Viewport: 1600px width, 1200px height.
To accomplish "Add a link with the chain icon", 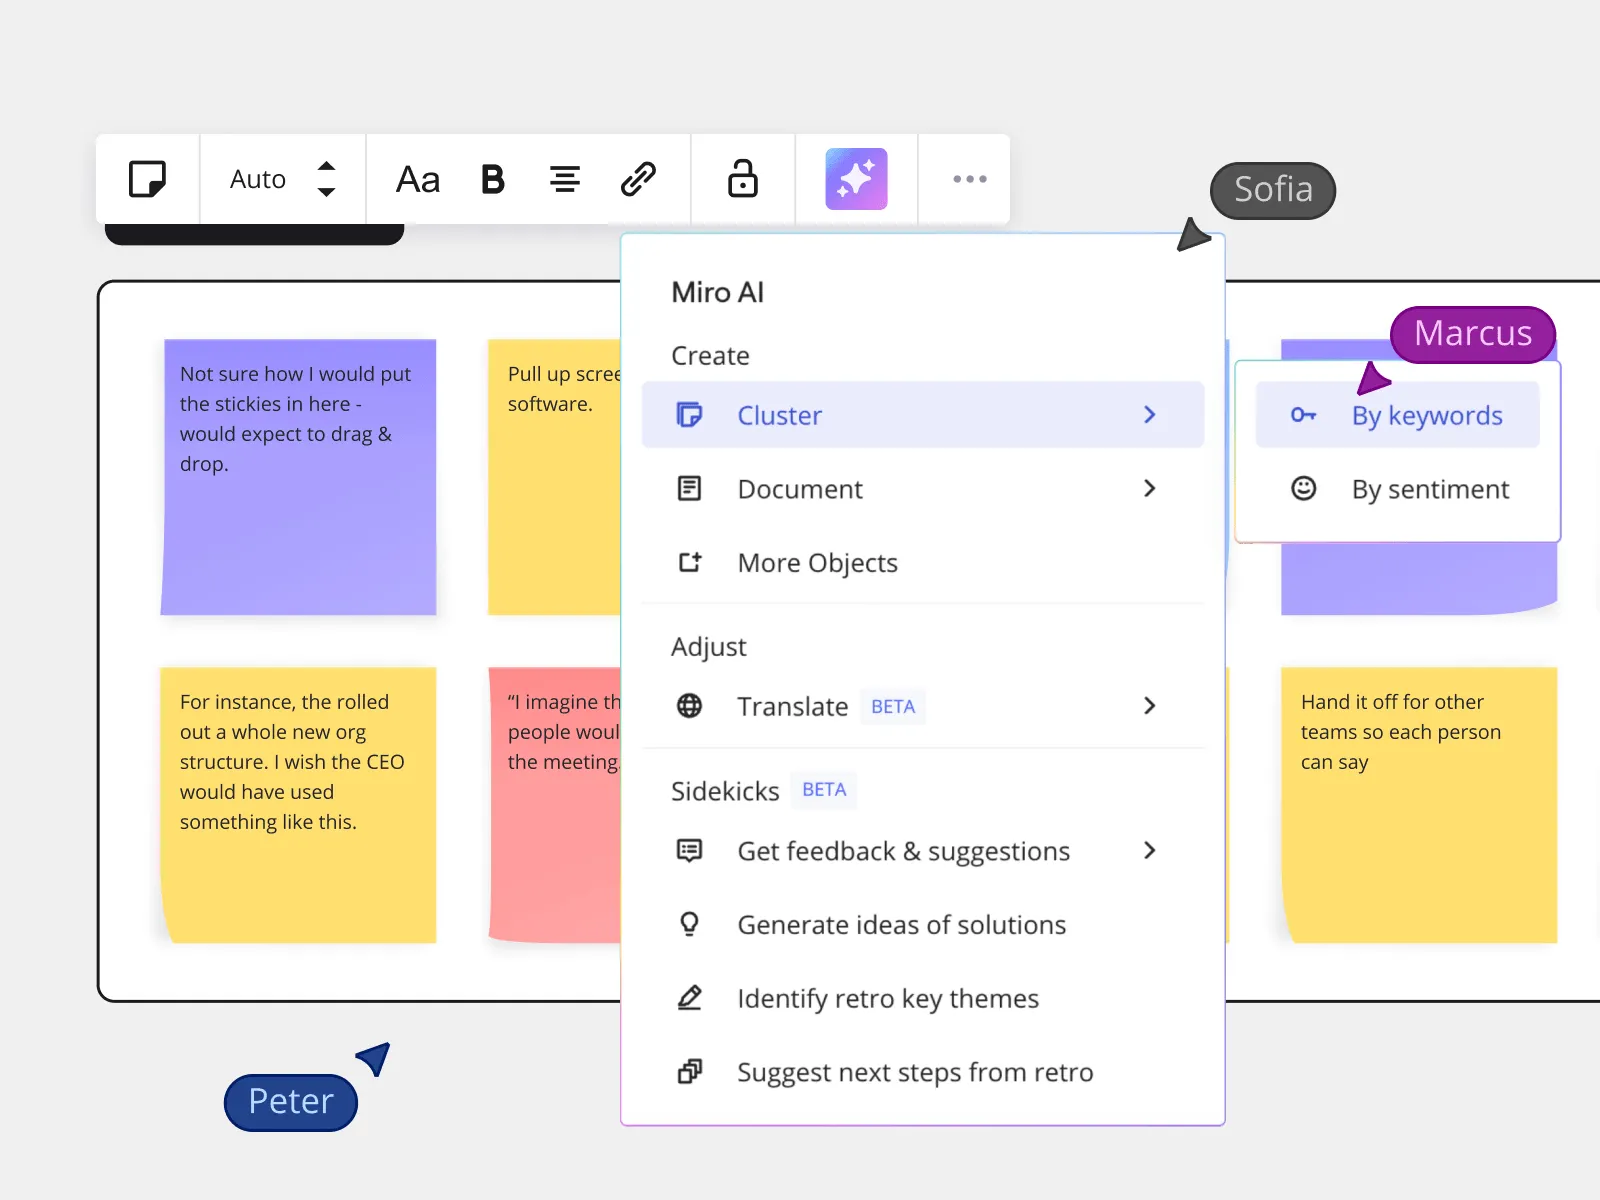I will pyautogui.click(x=638, y=179).
